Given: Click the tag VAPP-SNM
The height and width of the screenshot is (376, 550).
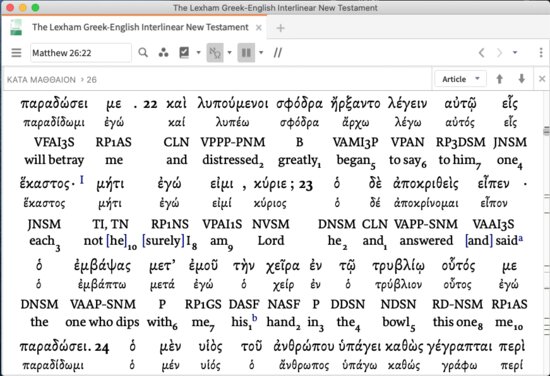Looking at the screenshot, I should [x=426, y=224].
